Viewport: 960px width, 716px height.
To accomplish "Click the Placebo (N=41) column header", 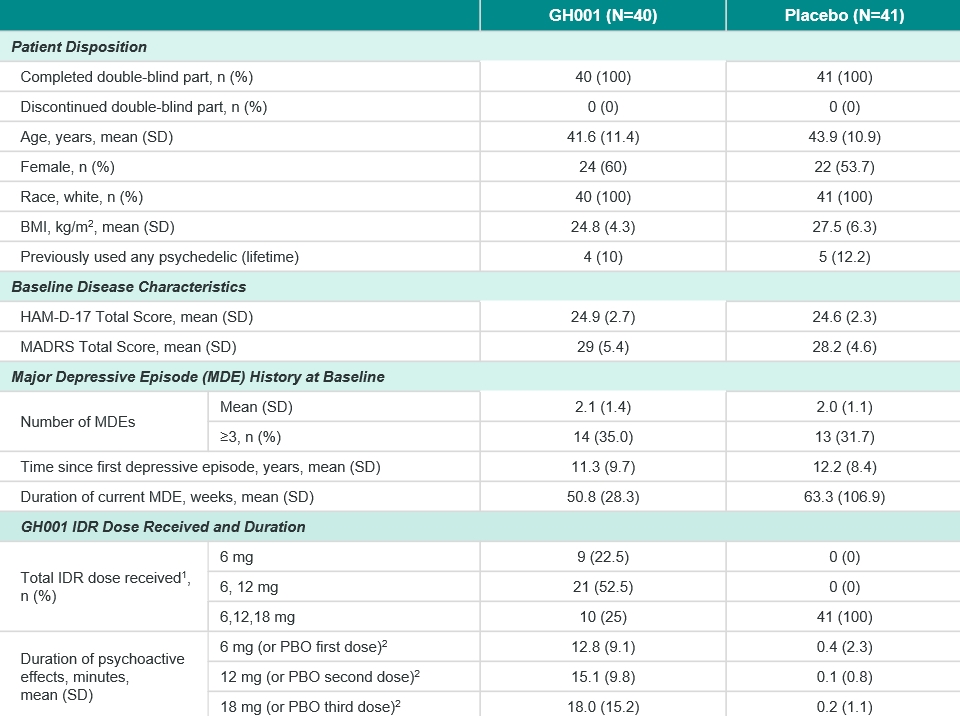I will pos(844,16).
